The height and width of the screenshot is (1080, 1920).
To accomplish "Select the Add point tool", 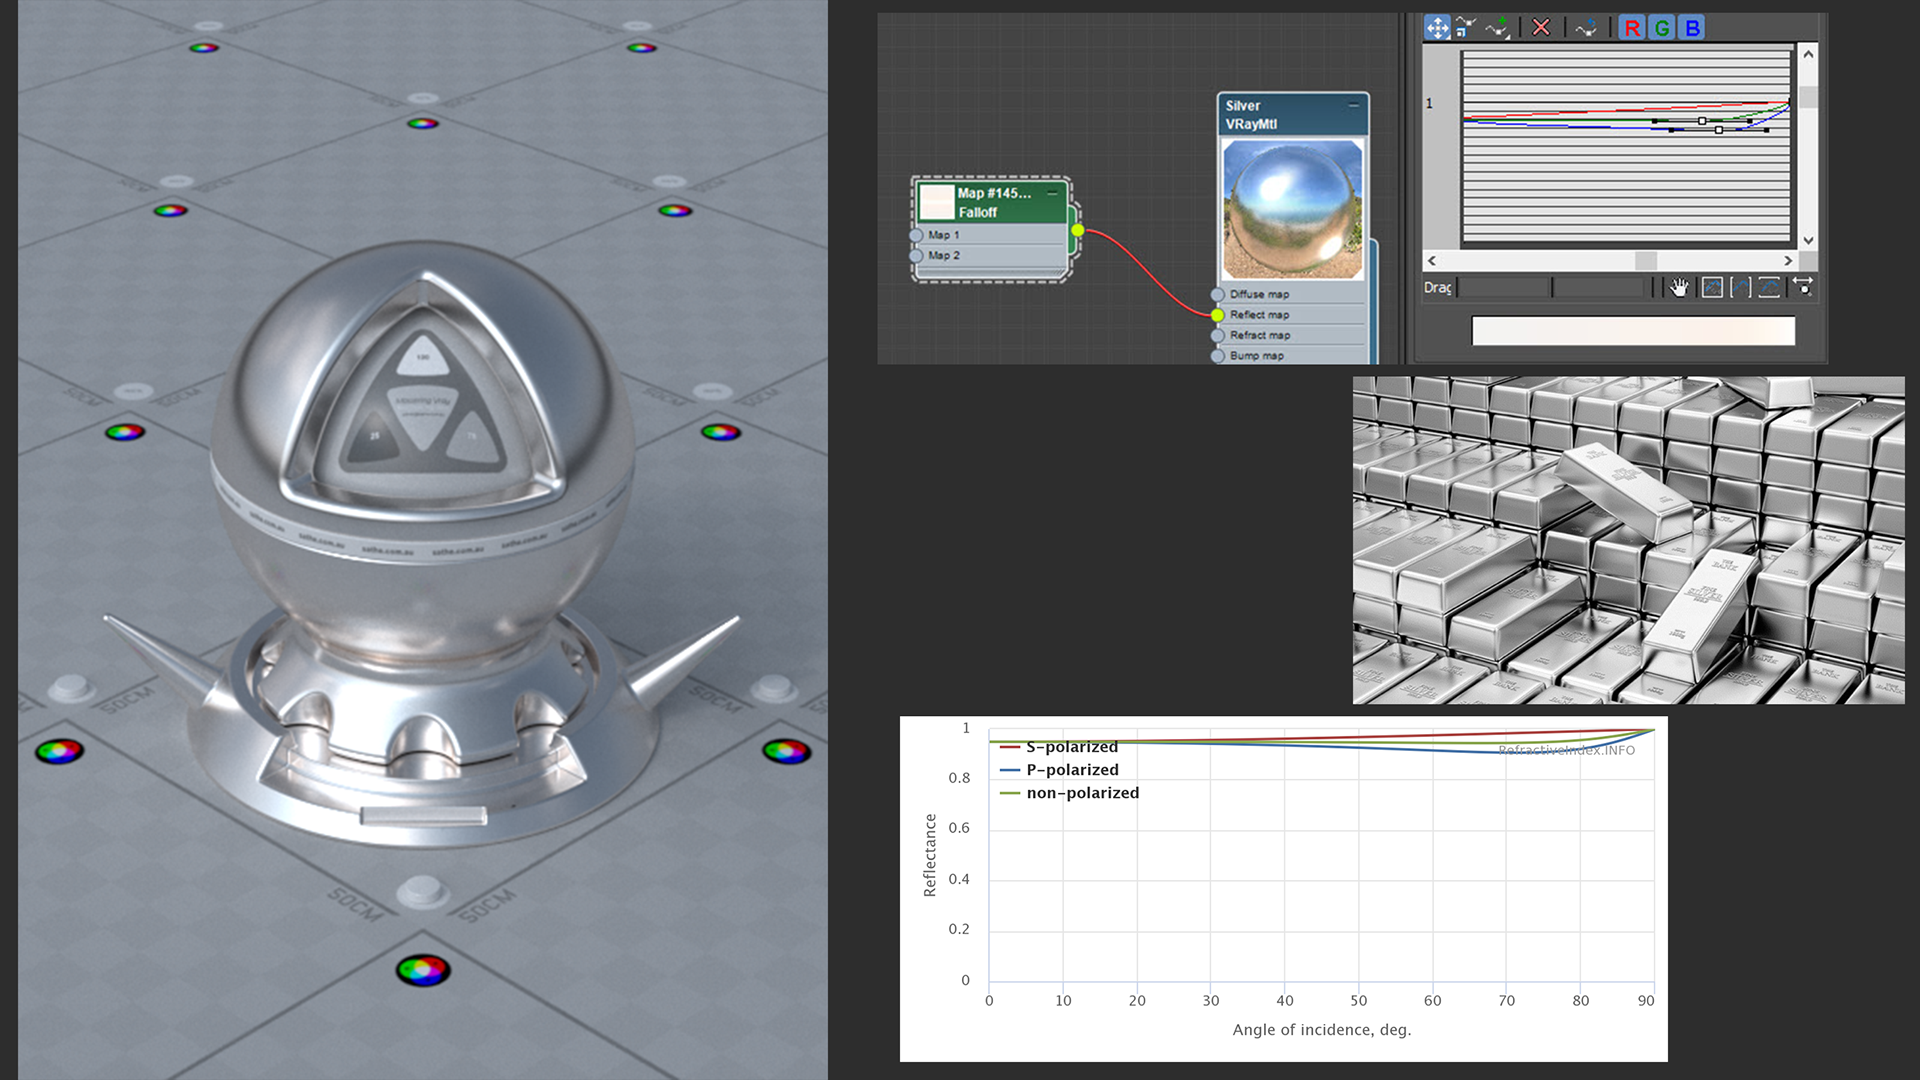I will coord(1497,28).
